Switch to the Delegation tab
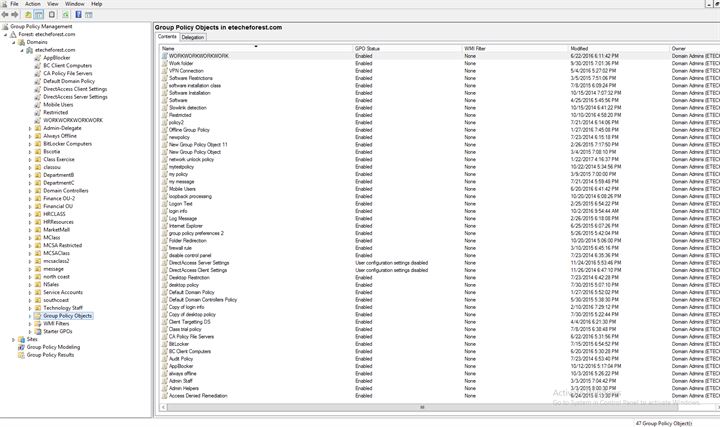This screenshot has height=427, width=720. [193, 37]
